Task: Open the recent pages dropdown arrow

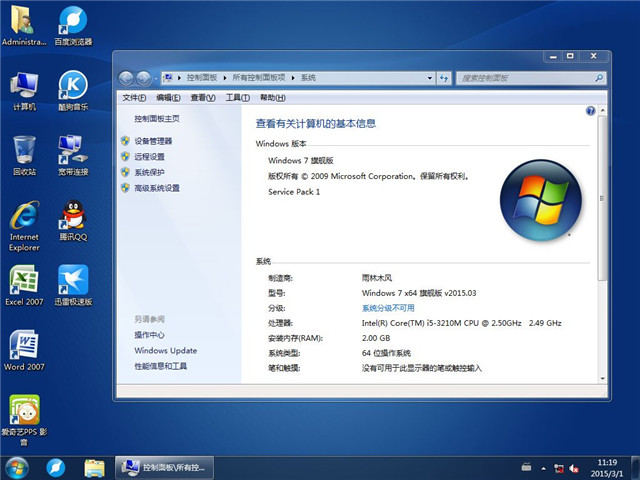Action: (156, 78)
